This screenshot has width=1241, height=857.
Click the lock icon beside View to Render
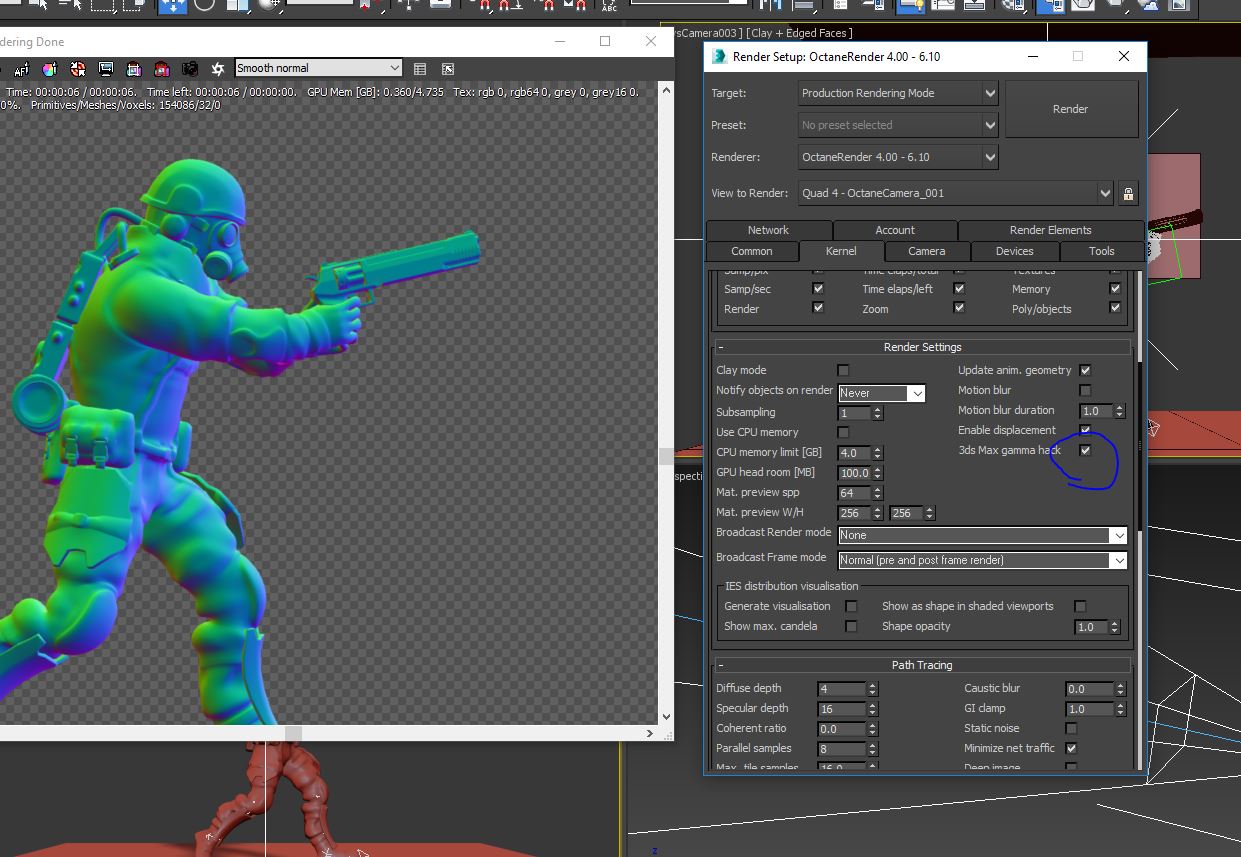coord(1128,193)
